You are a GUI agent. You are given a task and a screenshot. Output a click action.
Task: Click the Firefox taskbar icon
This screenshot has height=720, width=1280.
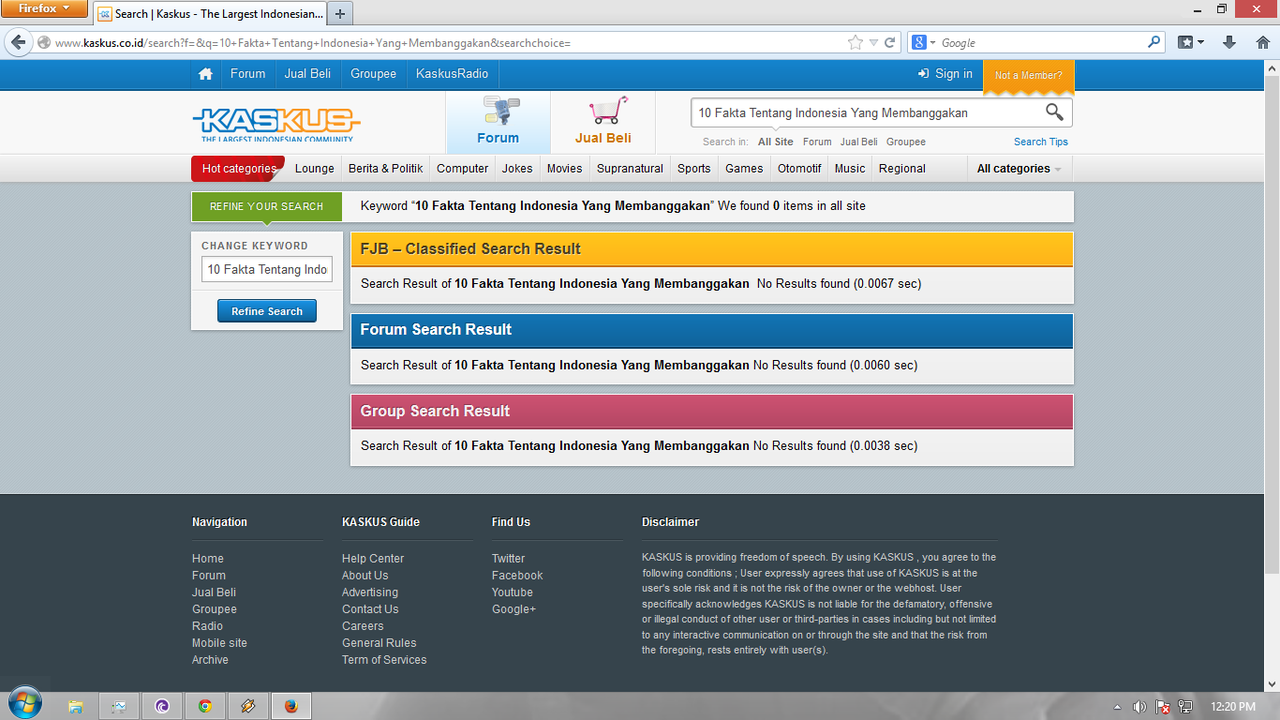[291, 706]
